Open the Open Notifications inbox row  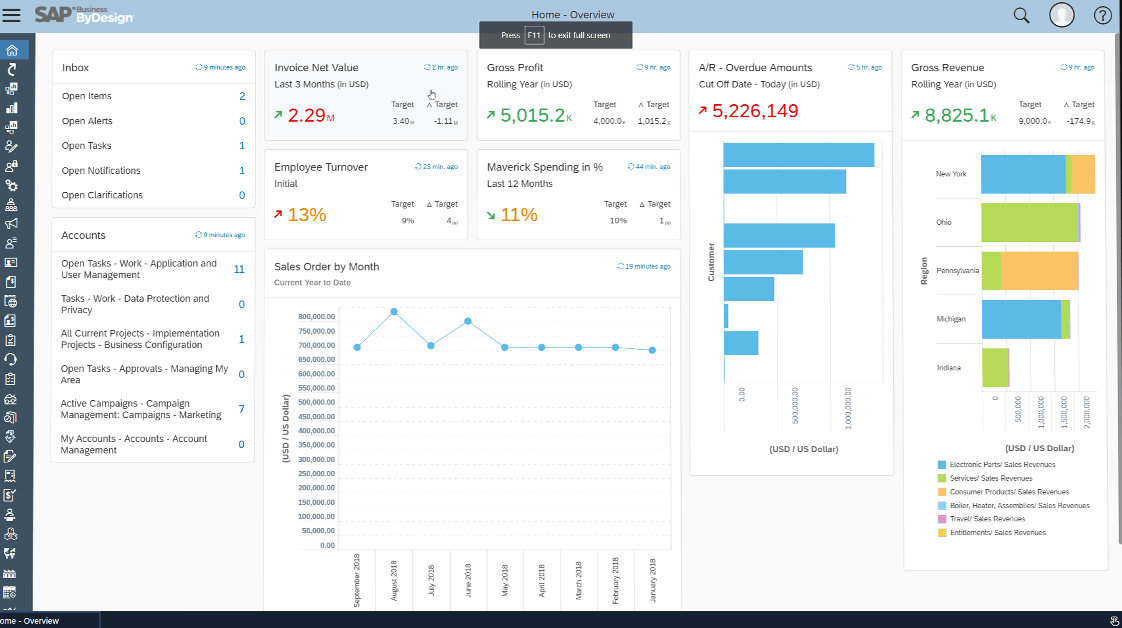[x=153, y=170]
